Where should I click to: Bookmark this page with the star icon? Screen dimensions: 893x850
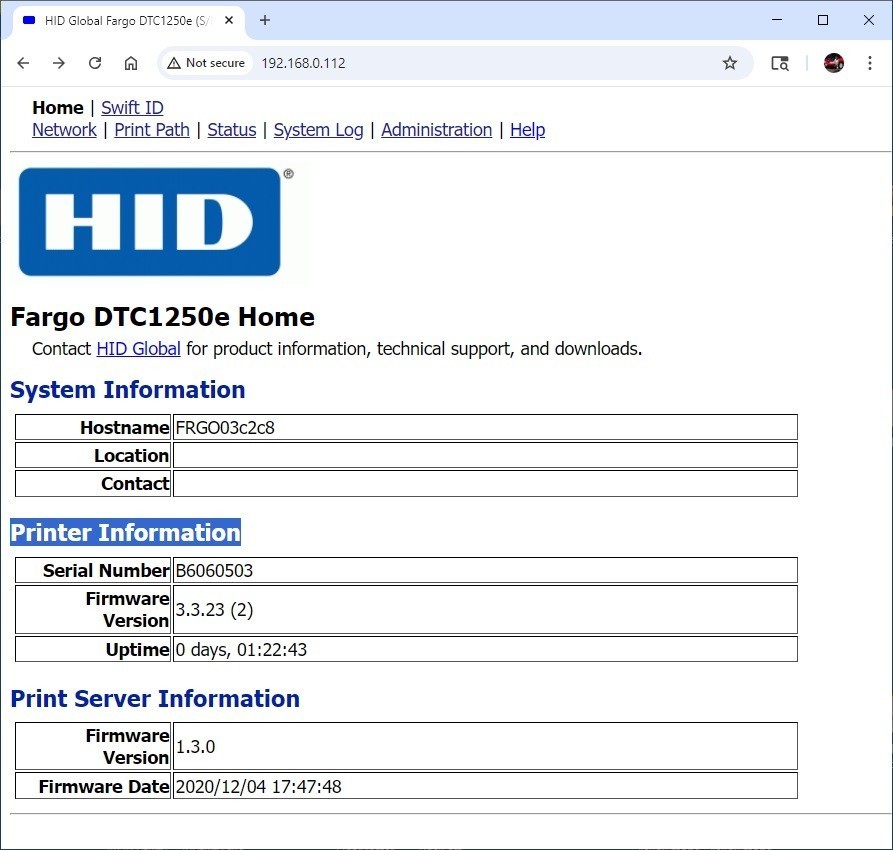(730, 63)
